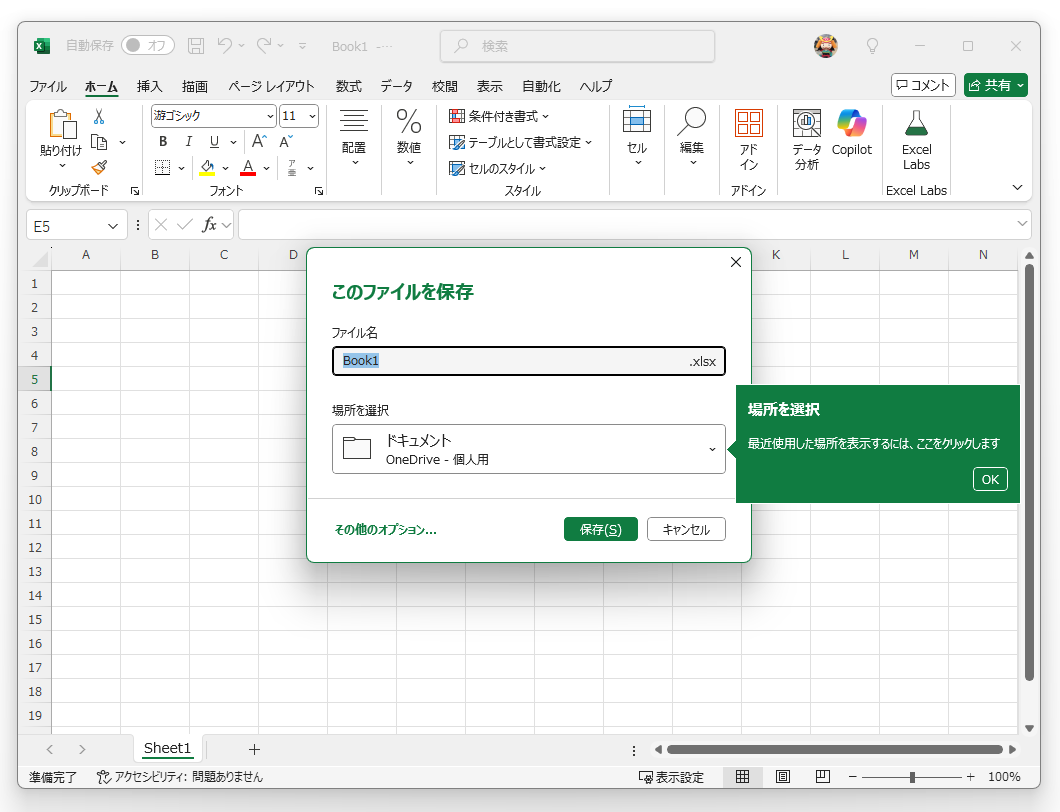Toggle bold formatting

(162, 142)
